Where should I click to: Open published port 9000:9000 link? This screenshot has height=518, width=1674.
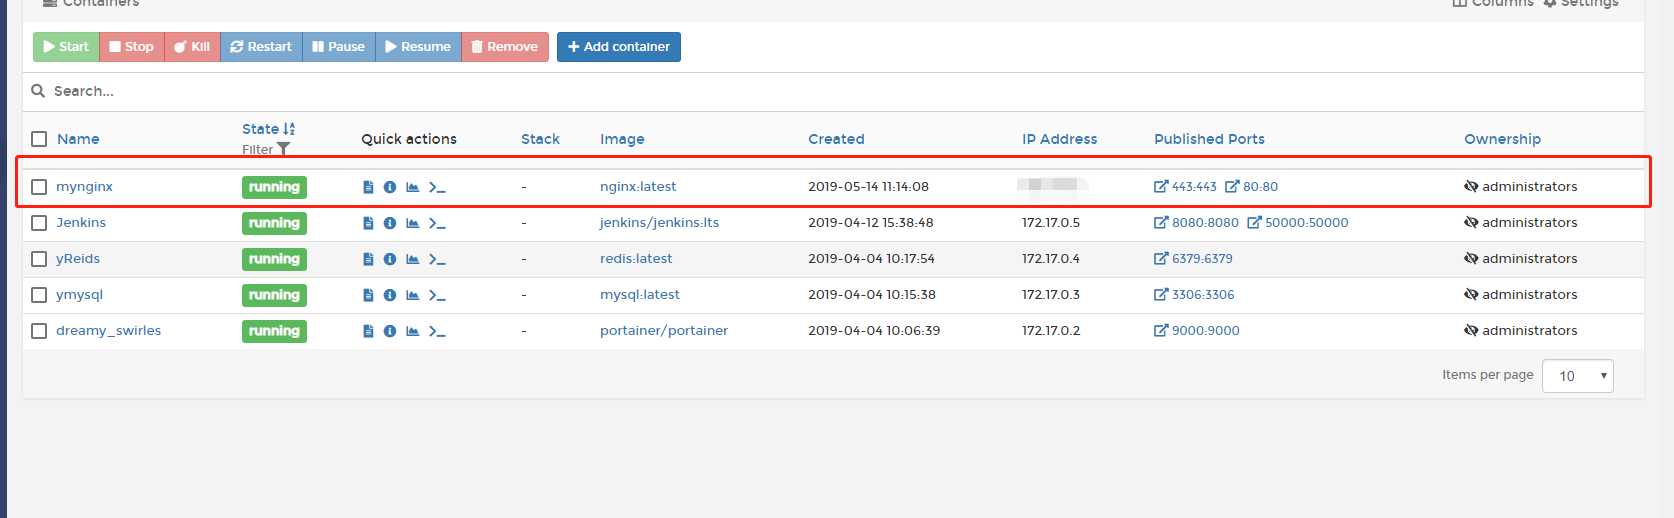tap(1197, 331)
